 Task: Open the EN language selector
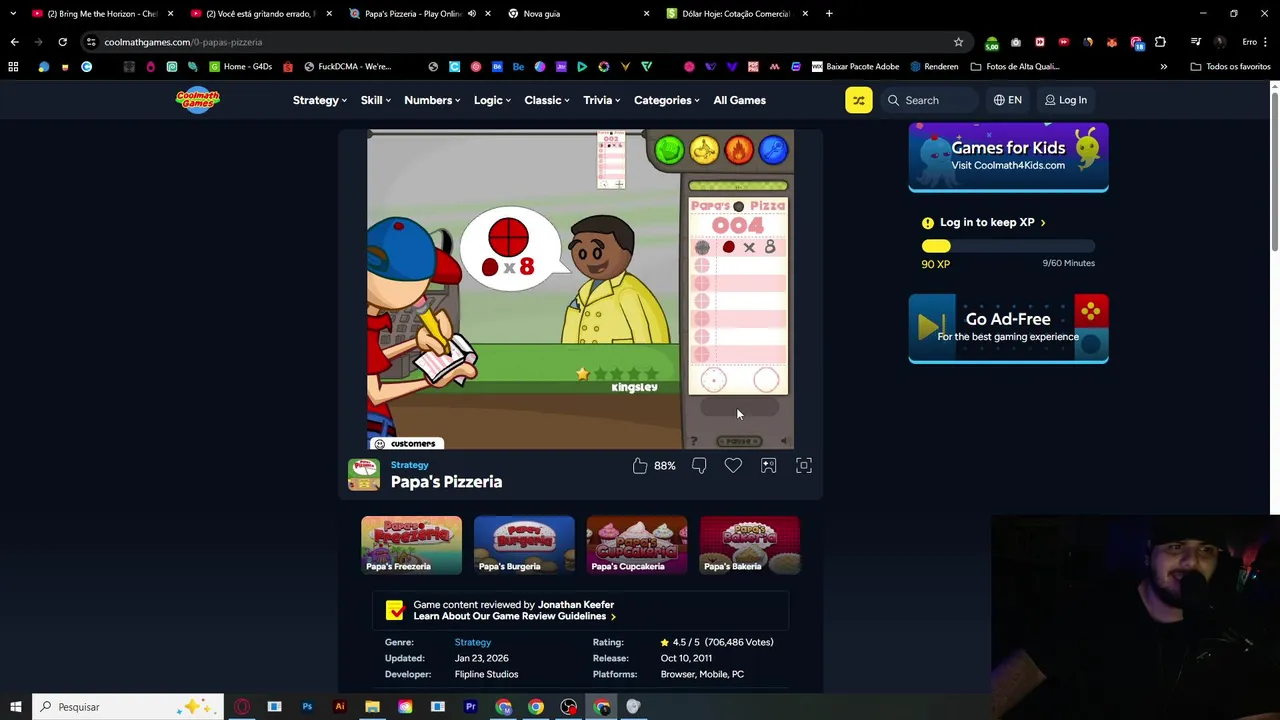tap(1008, 100)
